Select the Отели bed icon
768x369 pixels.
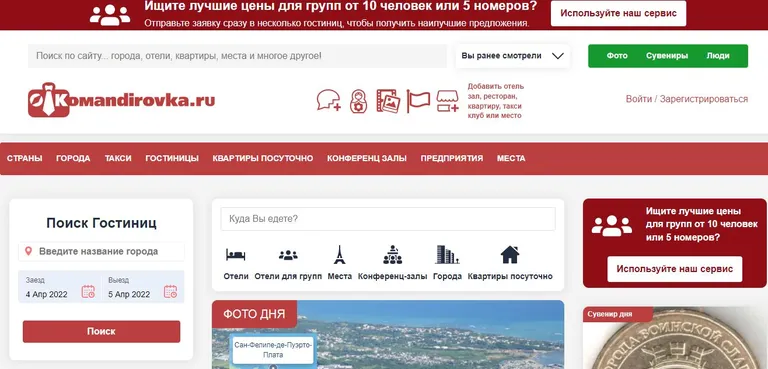(236, 255)
